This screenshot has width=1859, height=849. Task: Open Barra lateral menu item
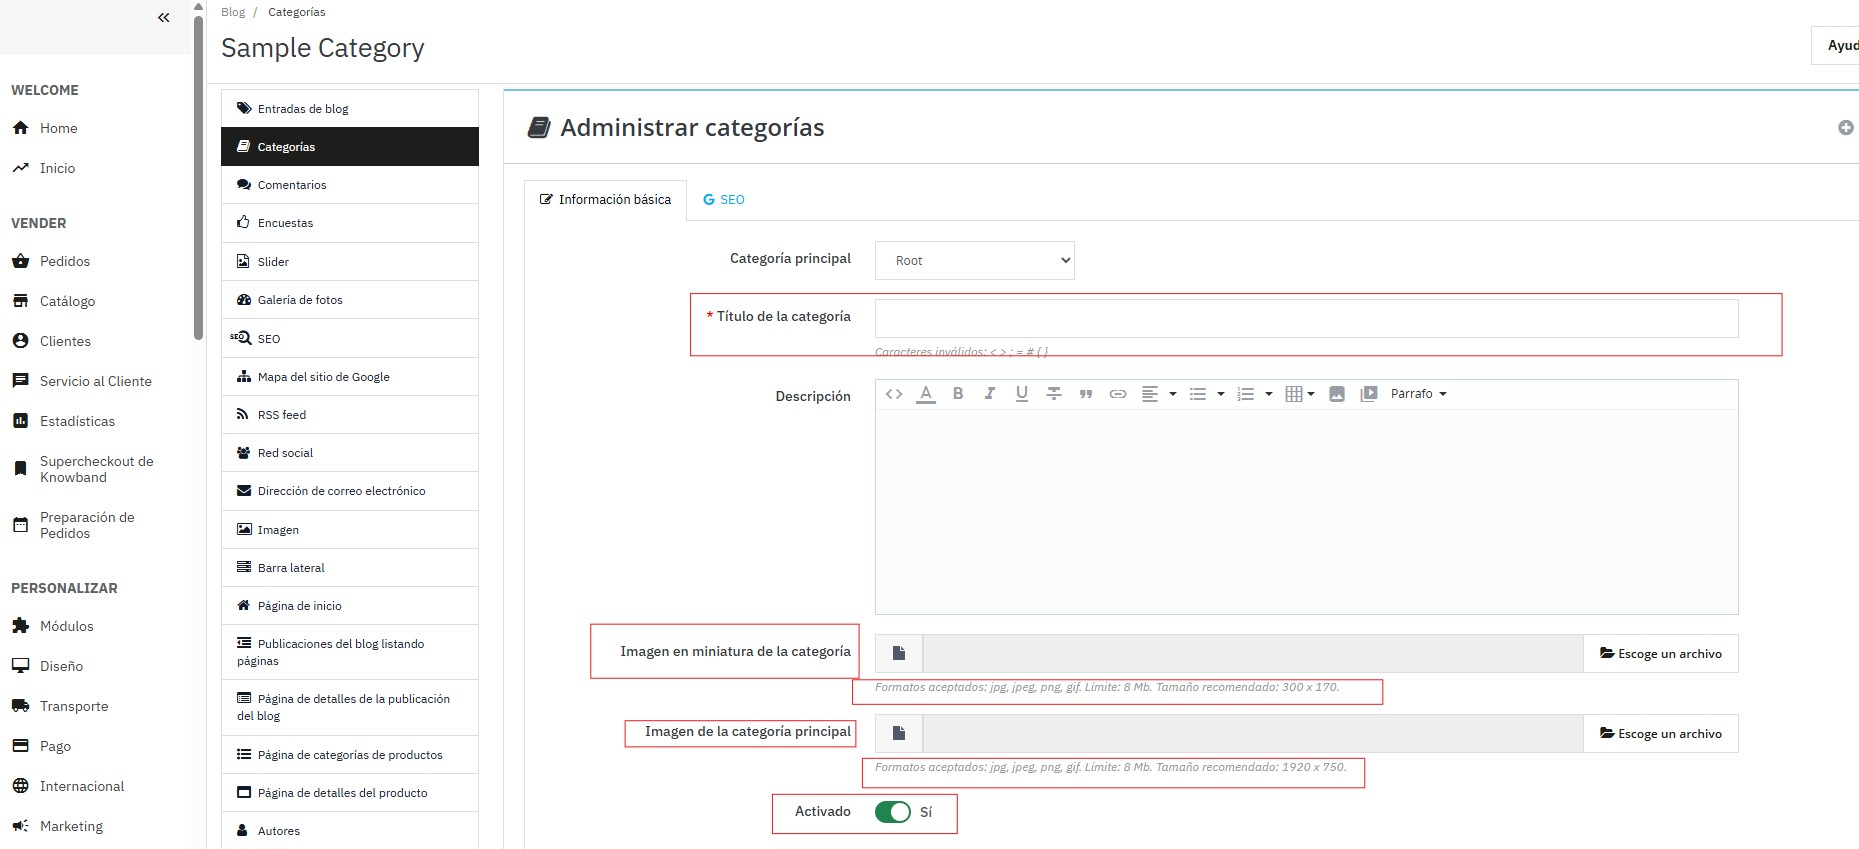click(350, 568)
